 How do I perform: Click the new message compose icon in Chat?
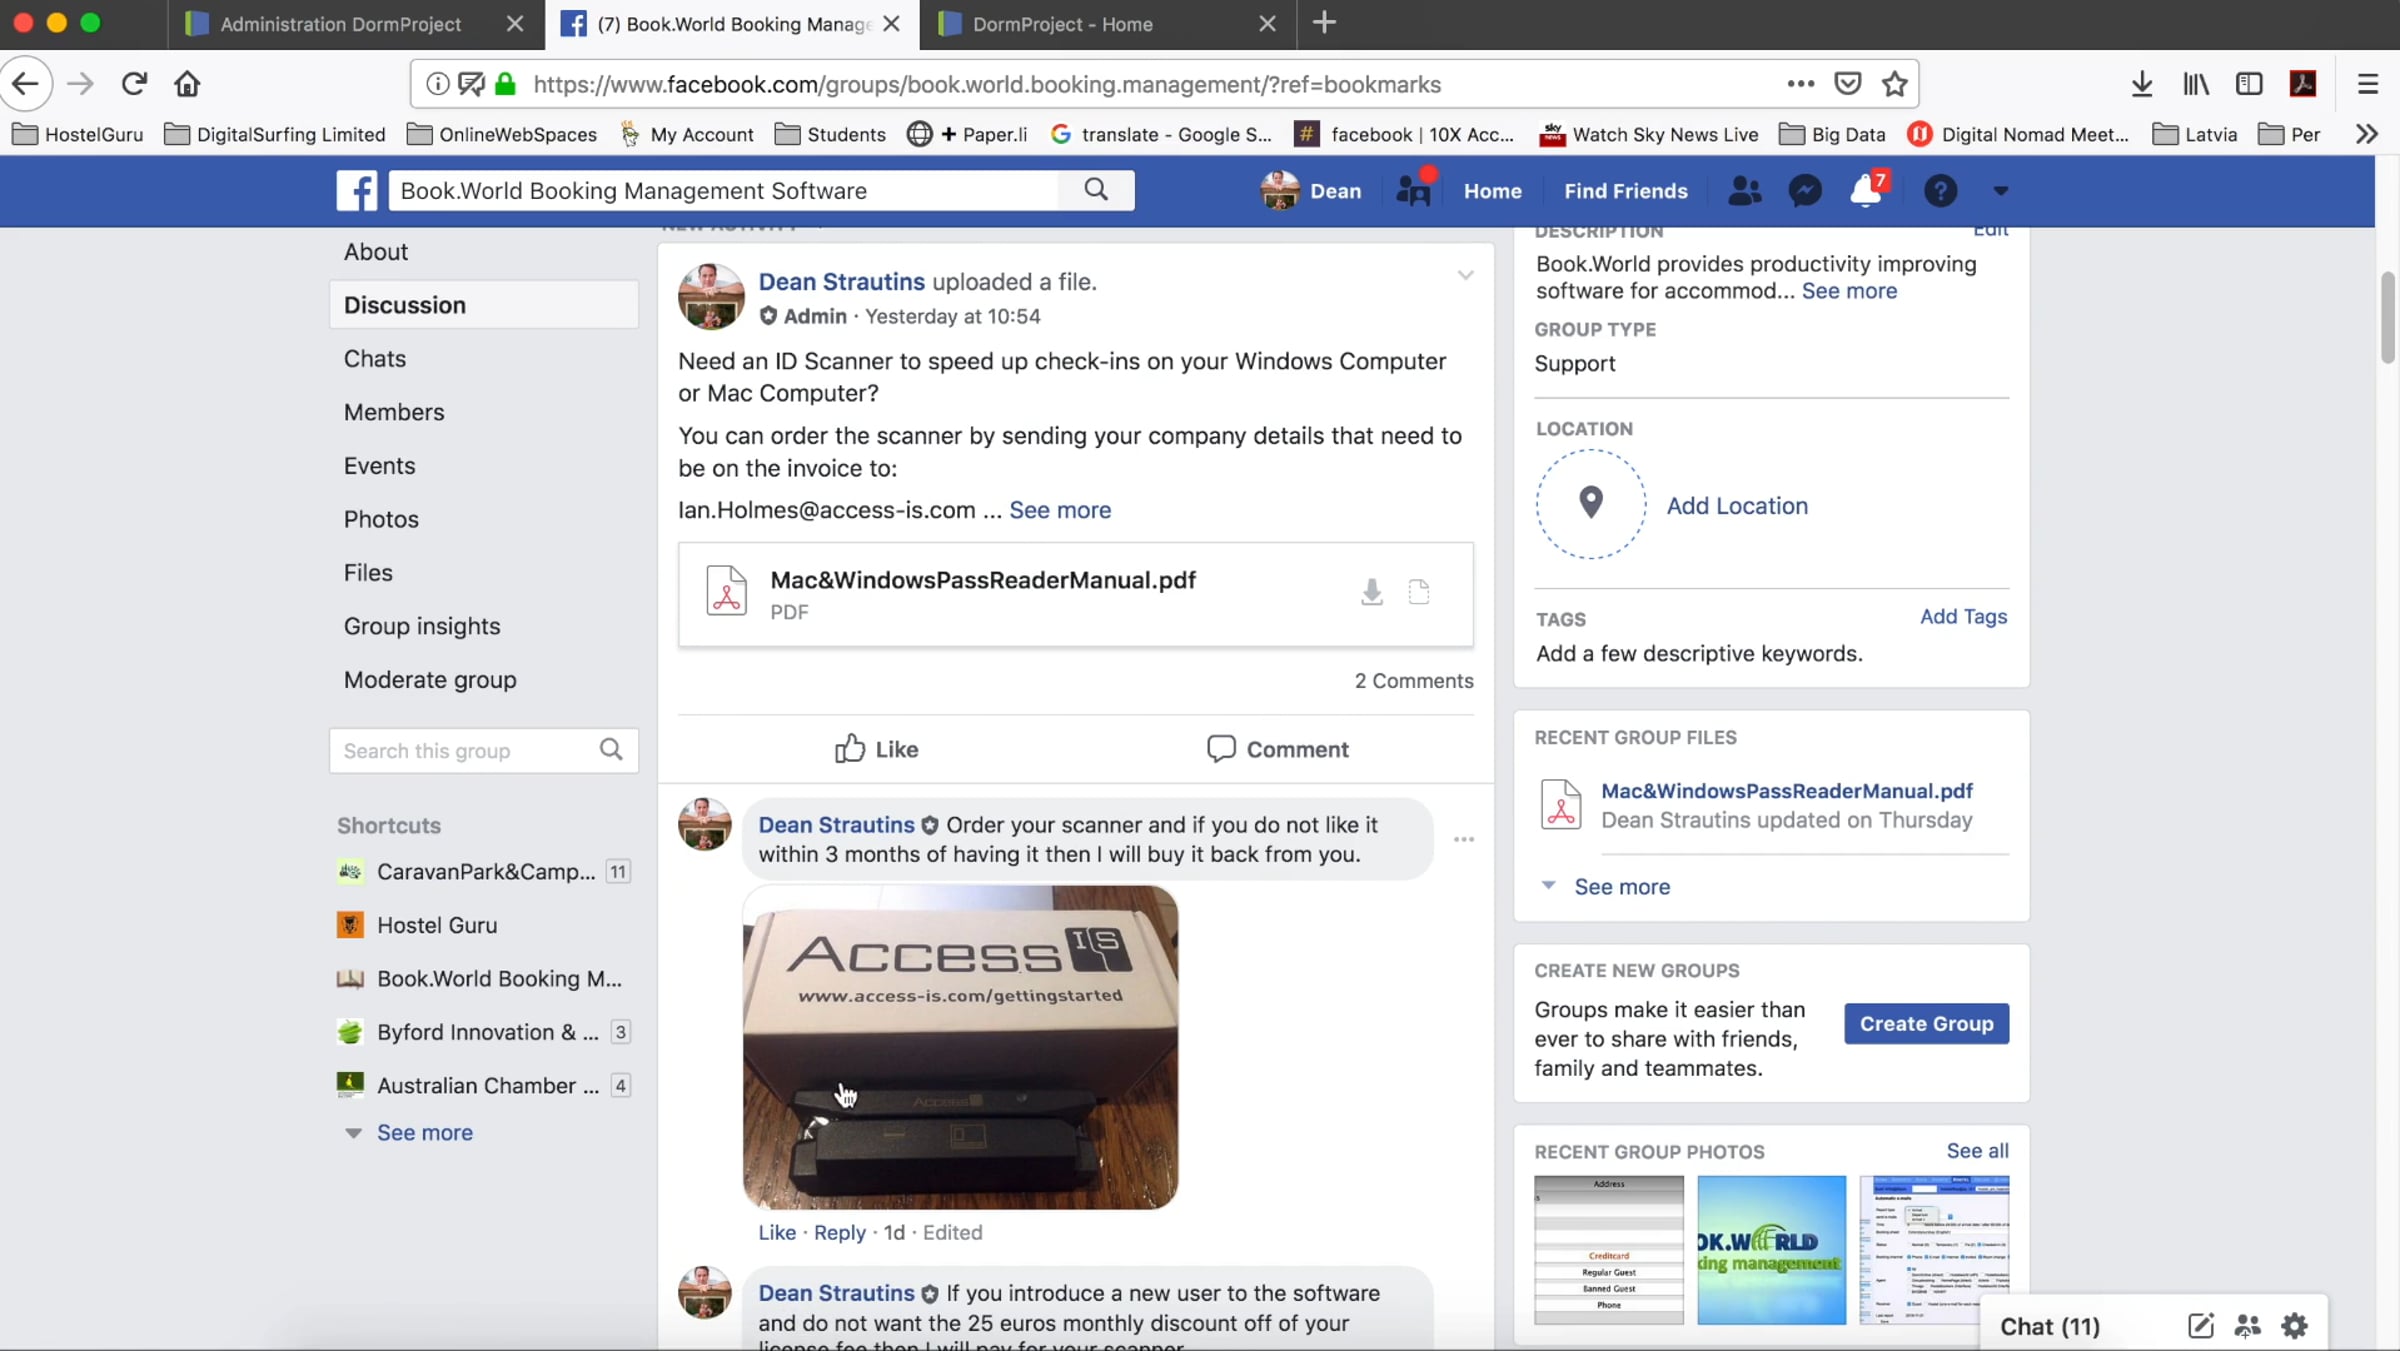(2200, 1326)
